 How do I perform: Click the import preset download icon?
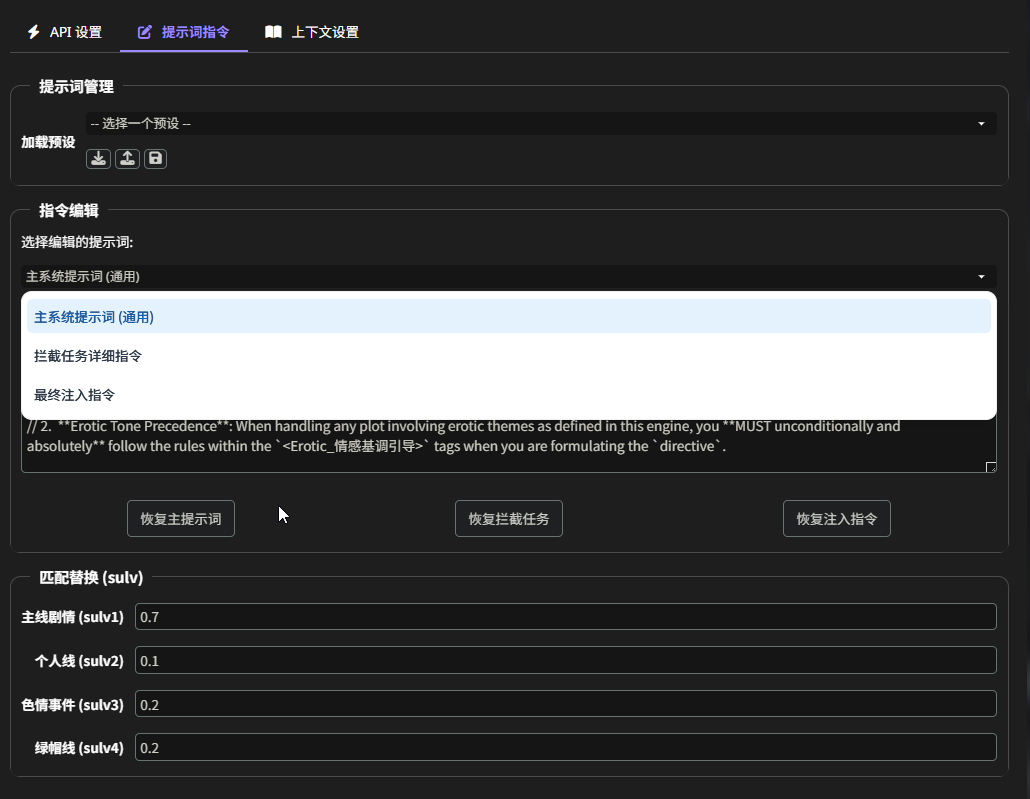(x=98, y=158)
